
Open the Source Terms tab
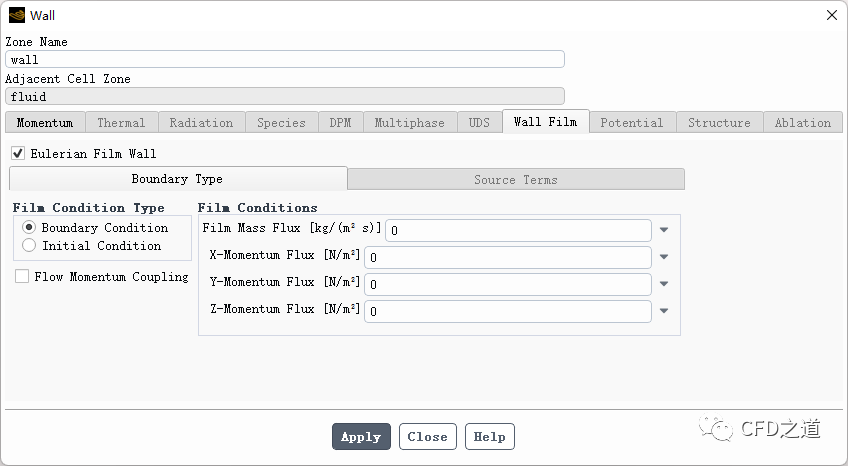(x=516, y=180)
